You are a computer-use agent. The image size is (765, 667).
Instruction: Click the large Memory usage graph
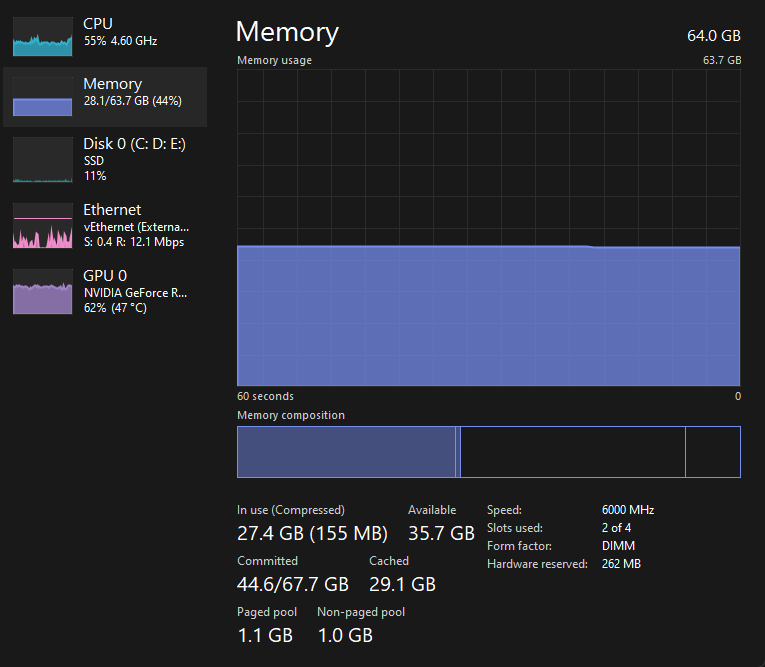tap(488, 227)
